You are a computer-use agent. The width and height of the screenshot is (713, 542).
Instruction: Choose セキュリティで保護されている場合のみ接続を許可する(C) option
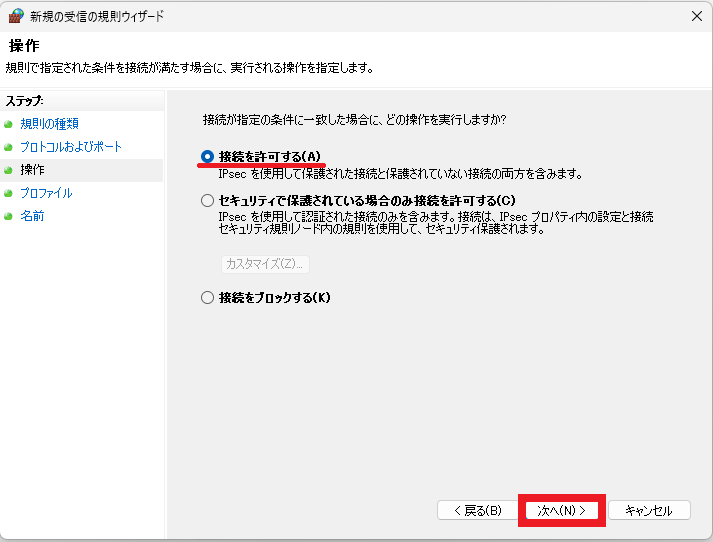click(207, 201)
